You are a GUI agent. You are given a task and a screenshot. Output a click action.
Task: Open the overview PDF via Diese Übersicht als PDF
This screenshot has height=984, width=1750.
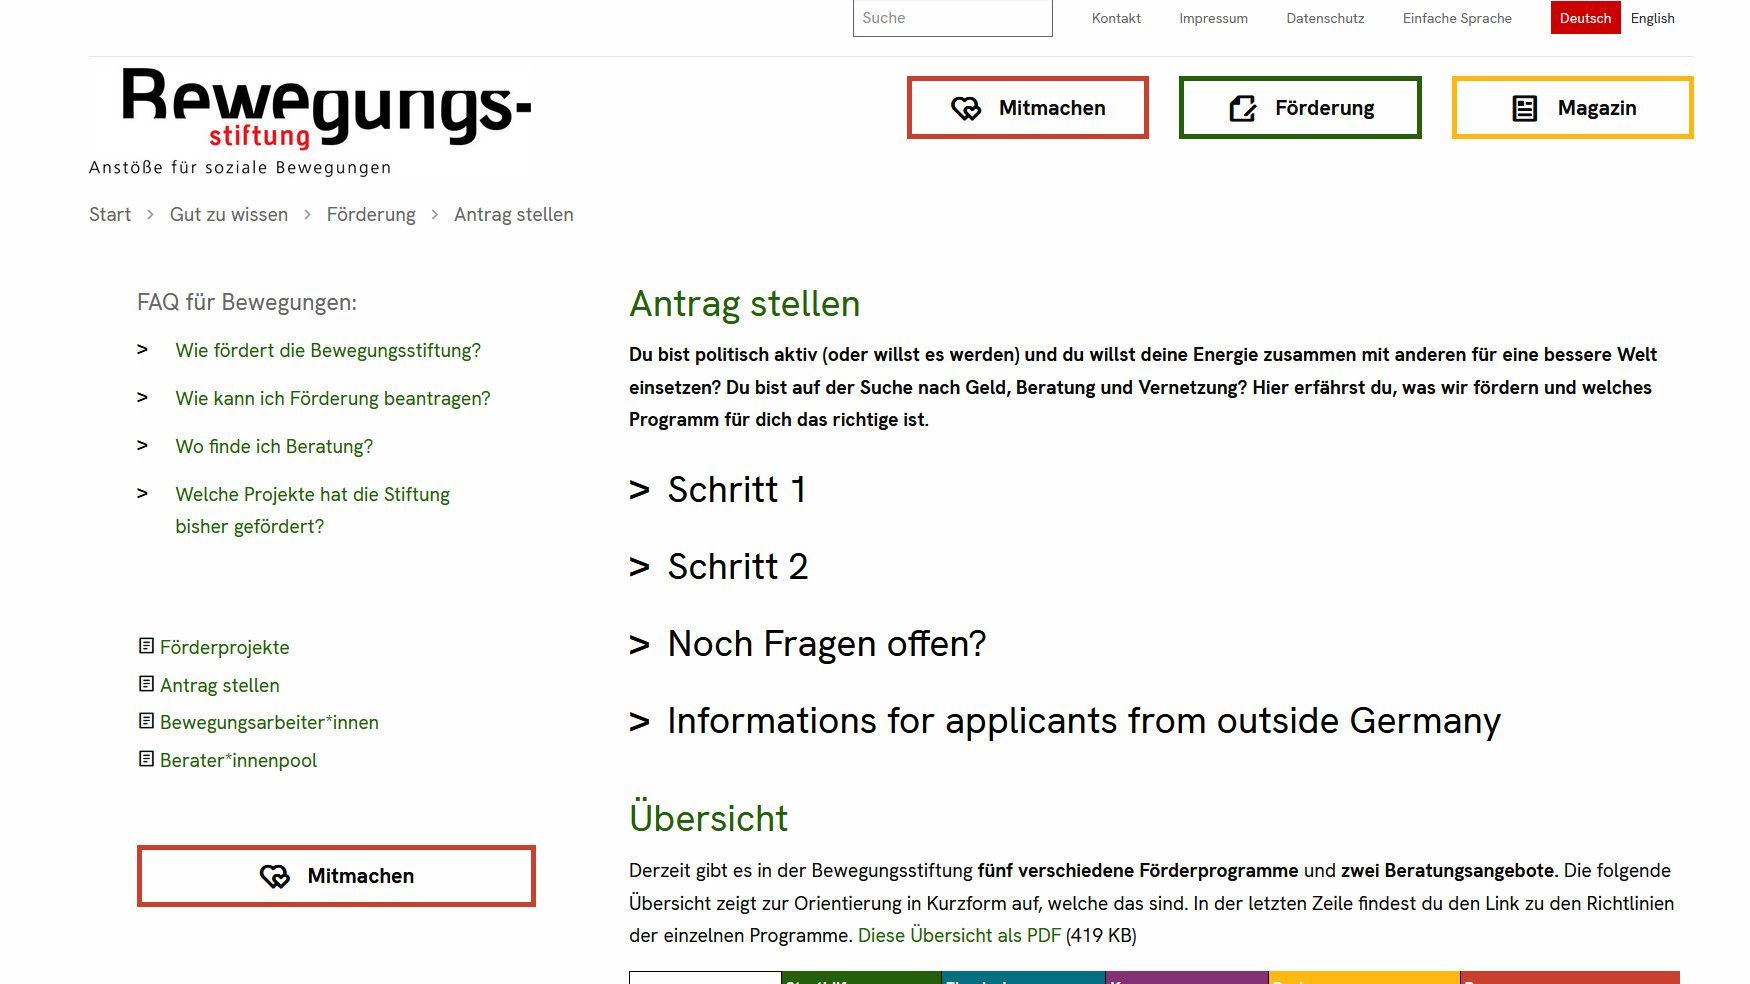click(960, 935)
